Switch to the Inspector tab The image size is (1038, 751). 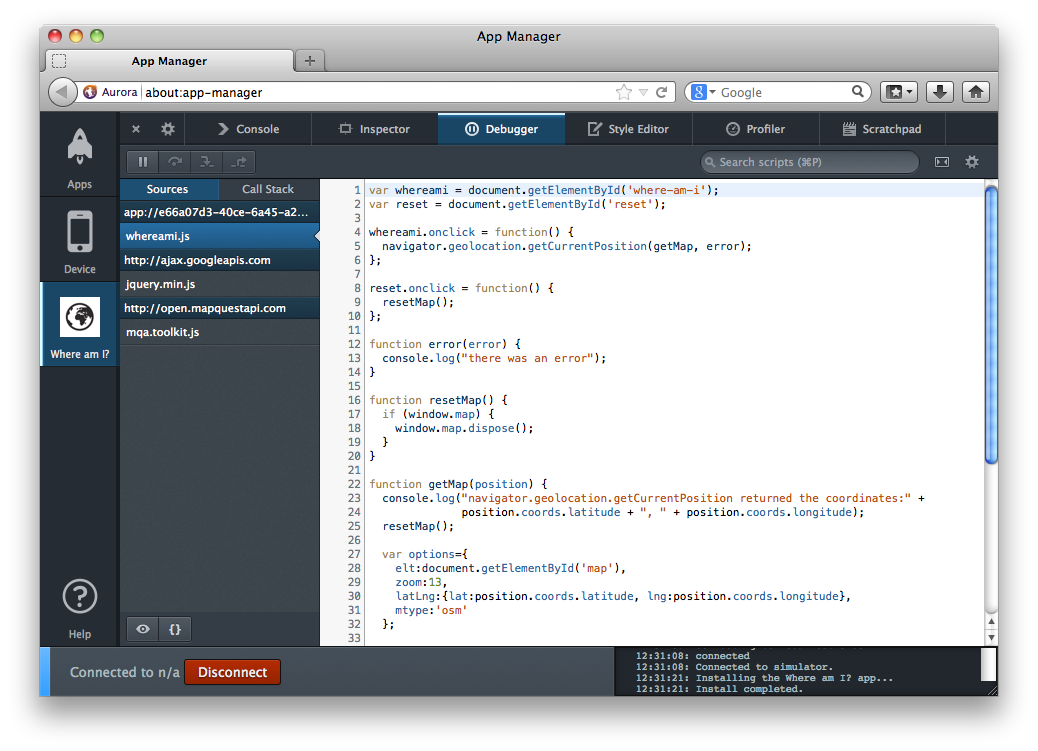375,129
